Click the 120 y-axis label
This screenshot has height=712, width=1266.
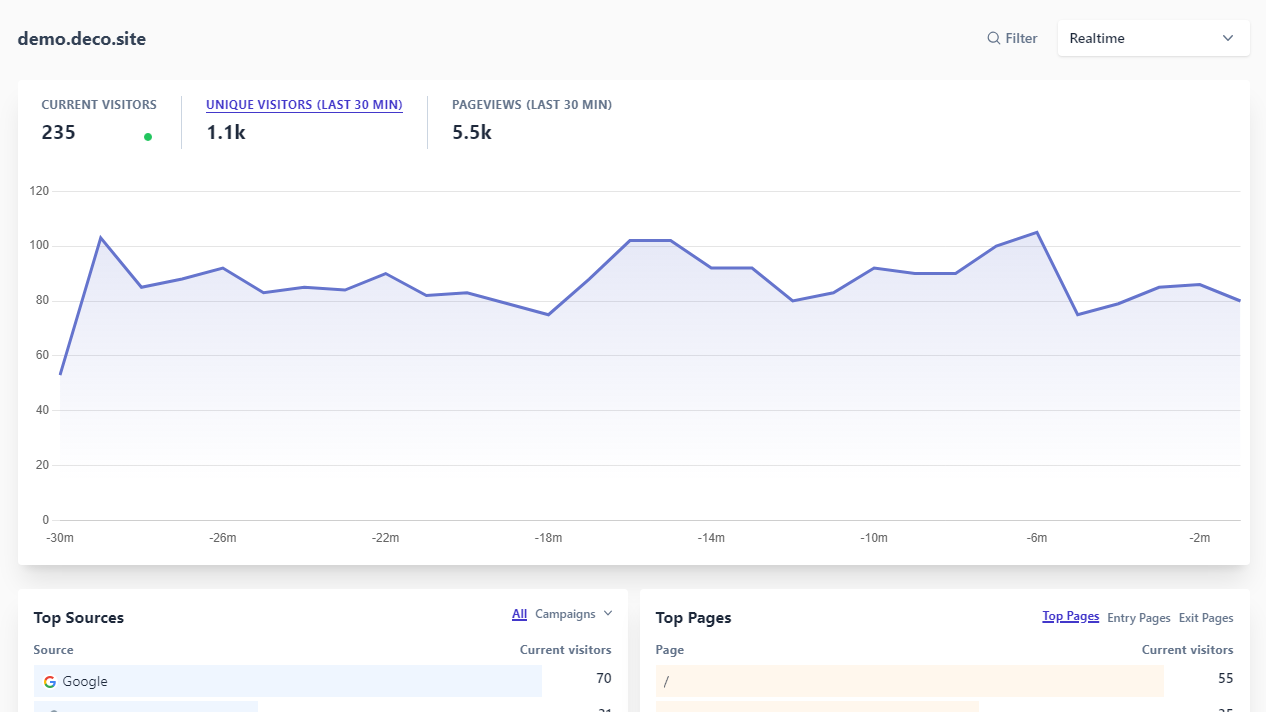coord(39,191)
